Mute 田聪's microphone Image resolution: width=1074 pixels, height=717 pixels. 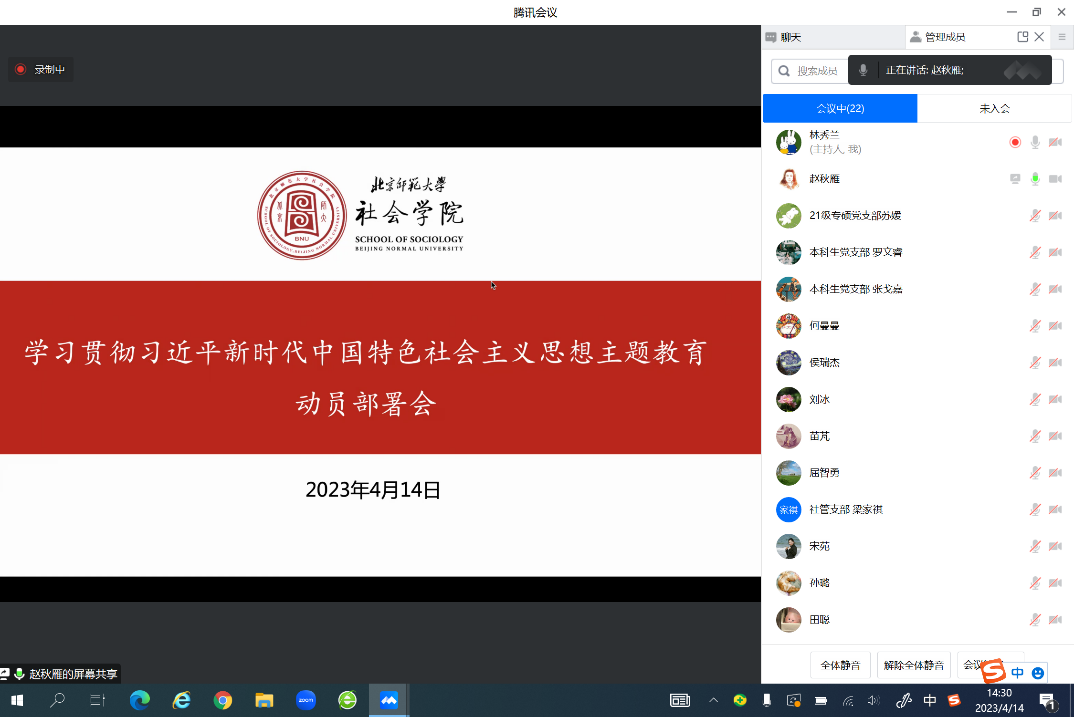point(1035,619)
